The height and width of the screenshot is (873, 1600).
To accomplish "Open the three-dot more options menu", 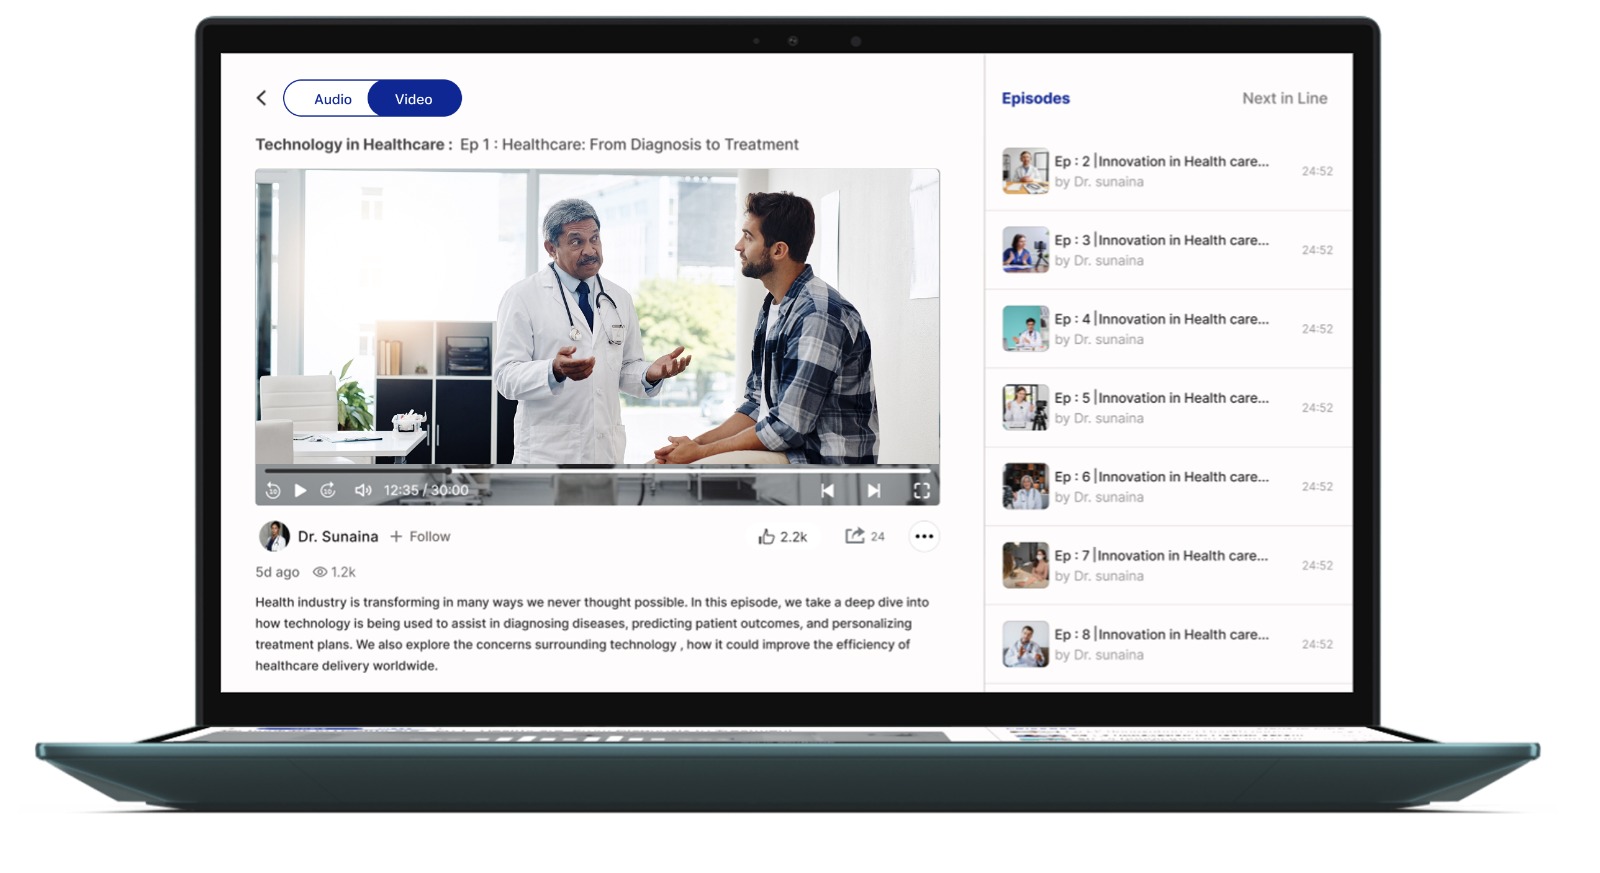I will point(924,536).
